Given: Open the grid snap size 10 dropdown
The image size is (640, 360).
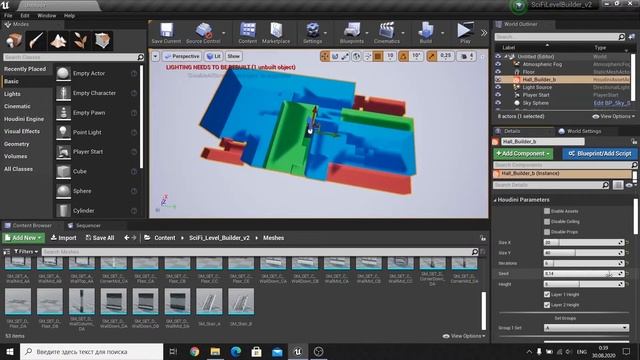Looking at the screenshot, I should point(390,56).
